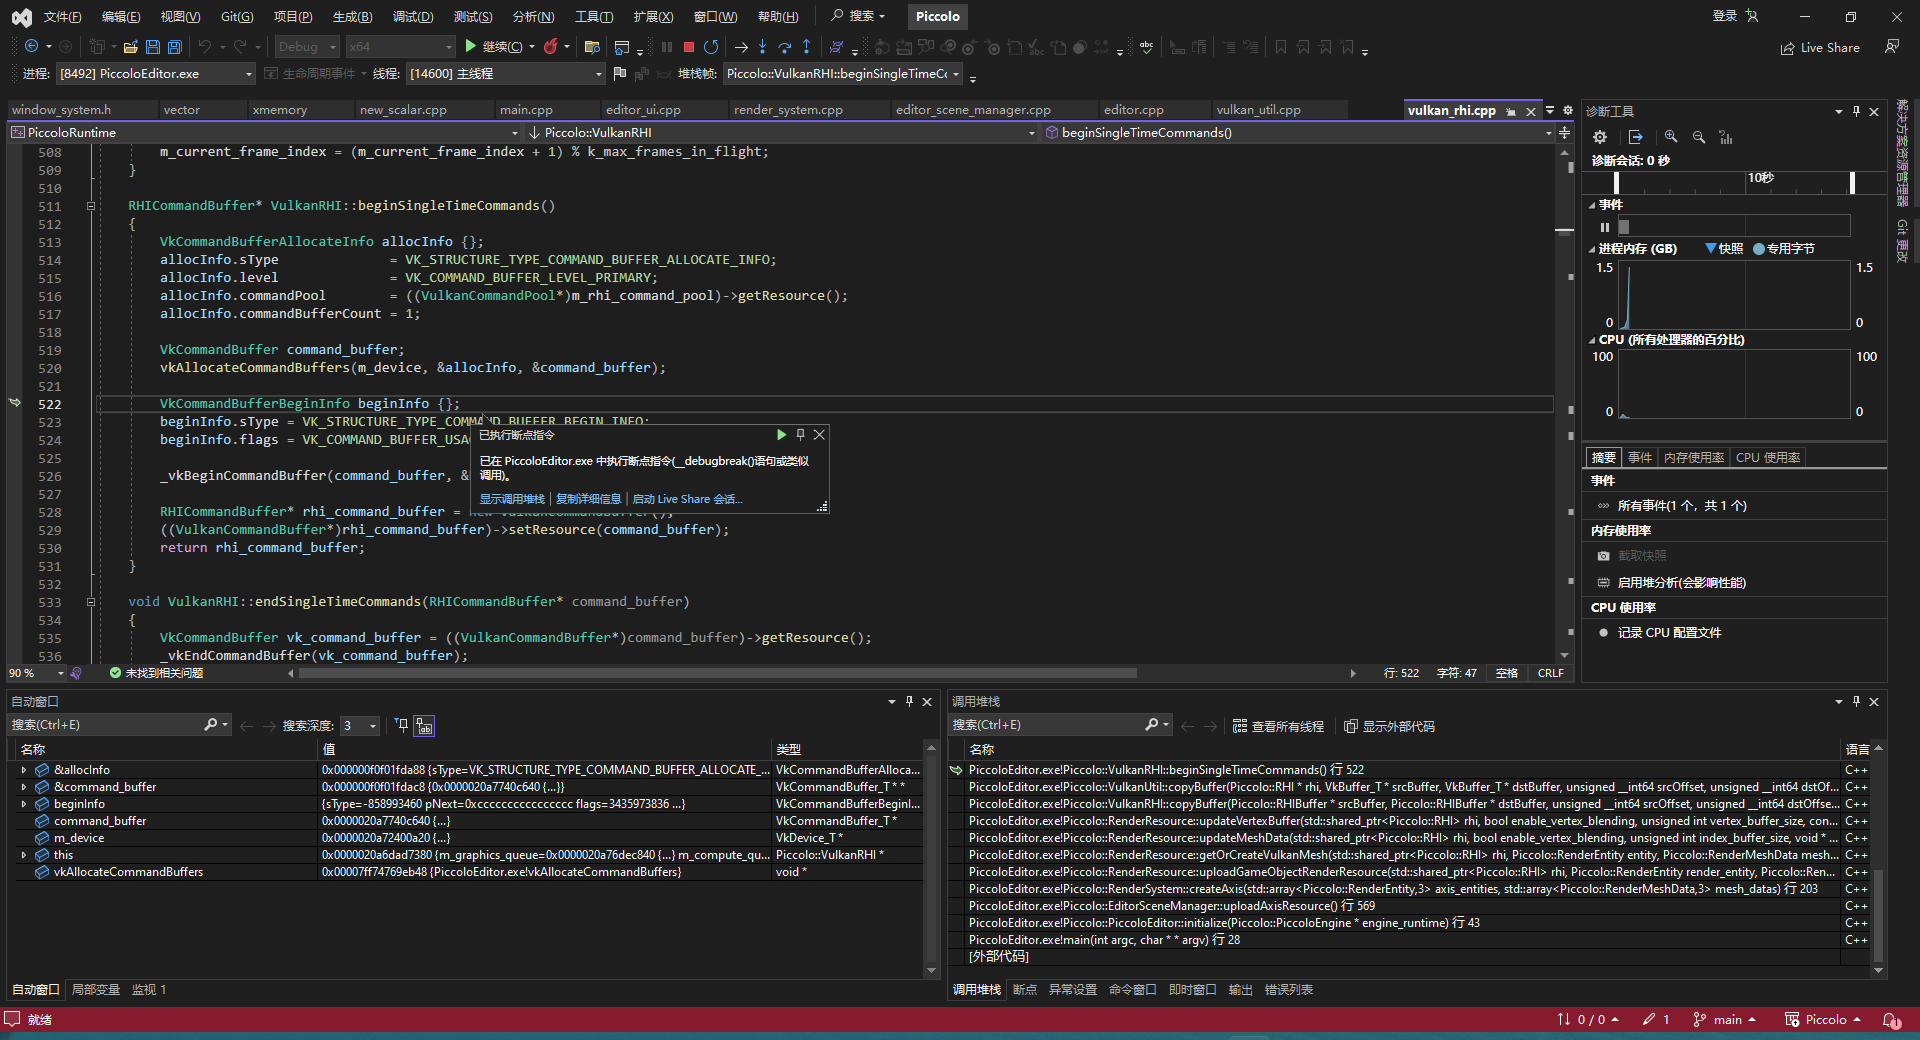The image size is (1920, 1040).
Task: Click the Step Over icon
Action: (785, 46)
